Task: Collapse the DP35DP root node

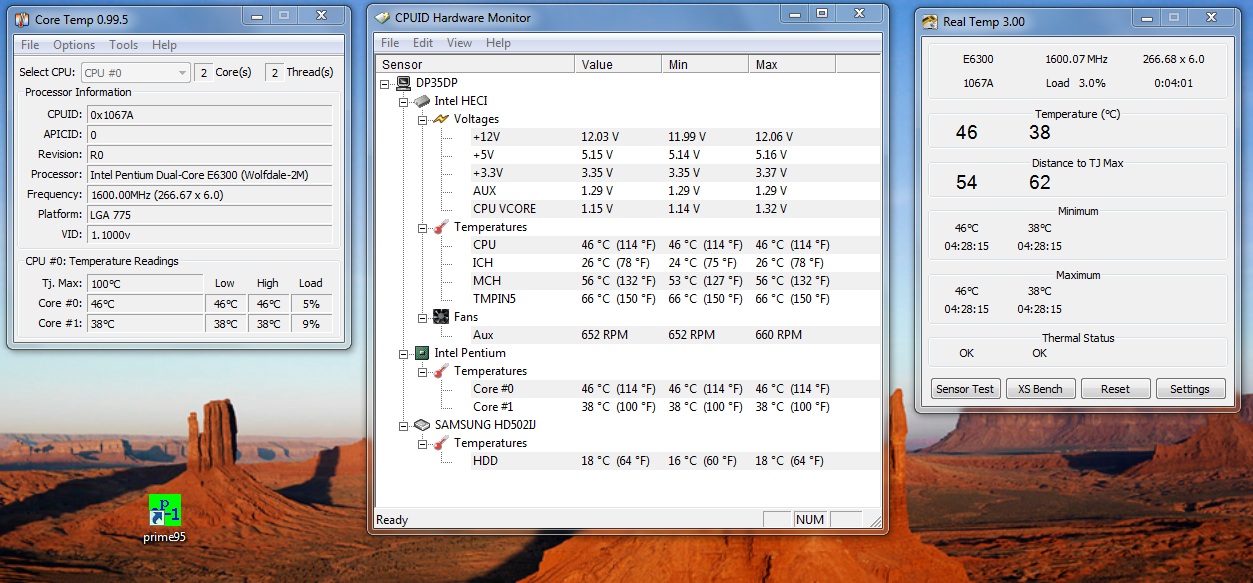Action: [x=386, y=83]
